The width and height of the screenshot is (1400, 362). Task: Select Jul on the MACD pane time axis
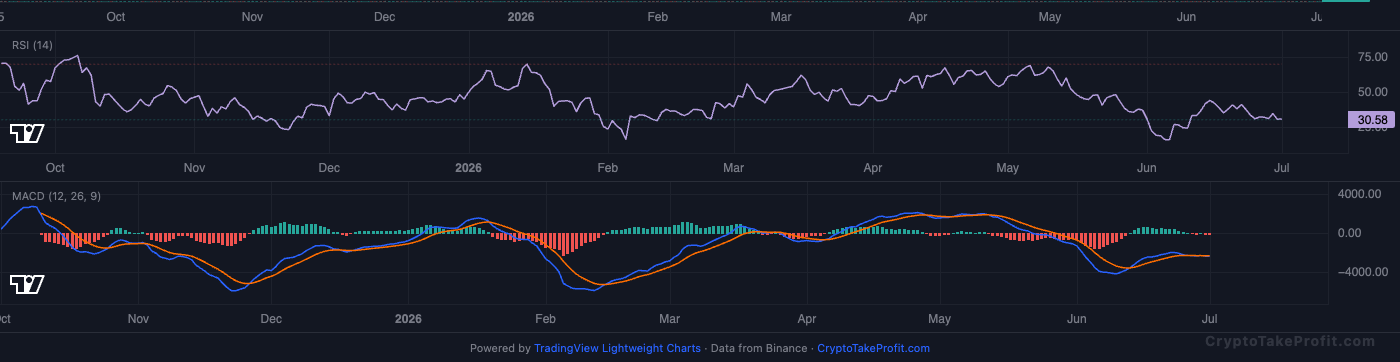click(x=1210, y=319)
